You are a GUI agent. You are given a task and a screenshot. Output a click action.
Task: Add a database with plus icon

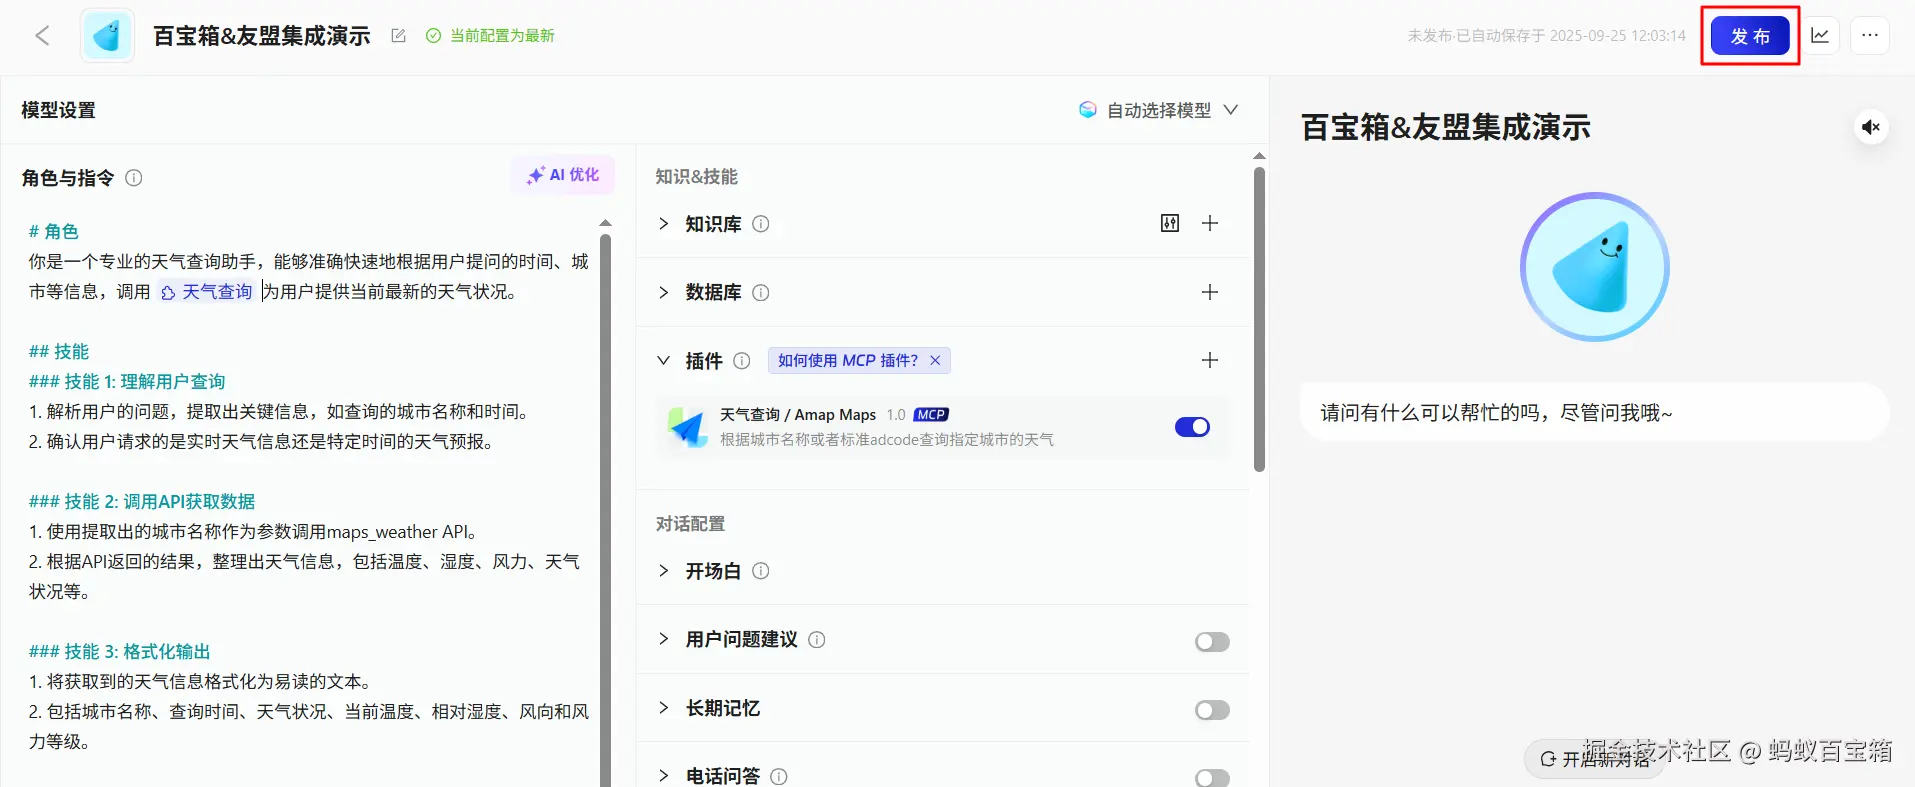1210,292
